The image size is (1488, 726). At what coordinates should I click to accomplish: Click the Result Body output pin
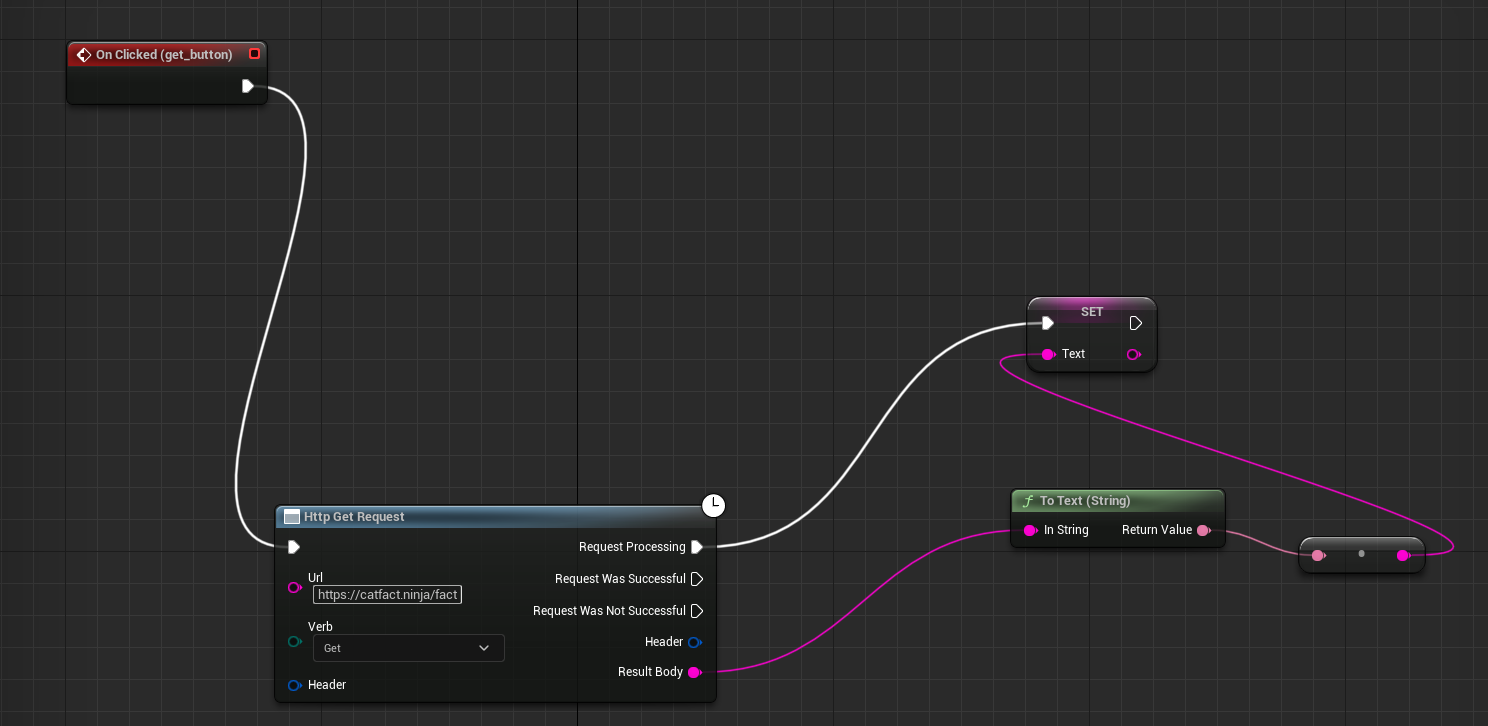pyautogui.click(x=694, y=672)
